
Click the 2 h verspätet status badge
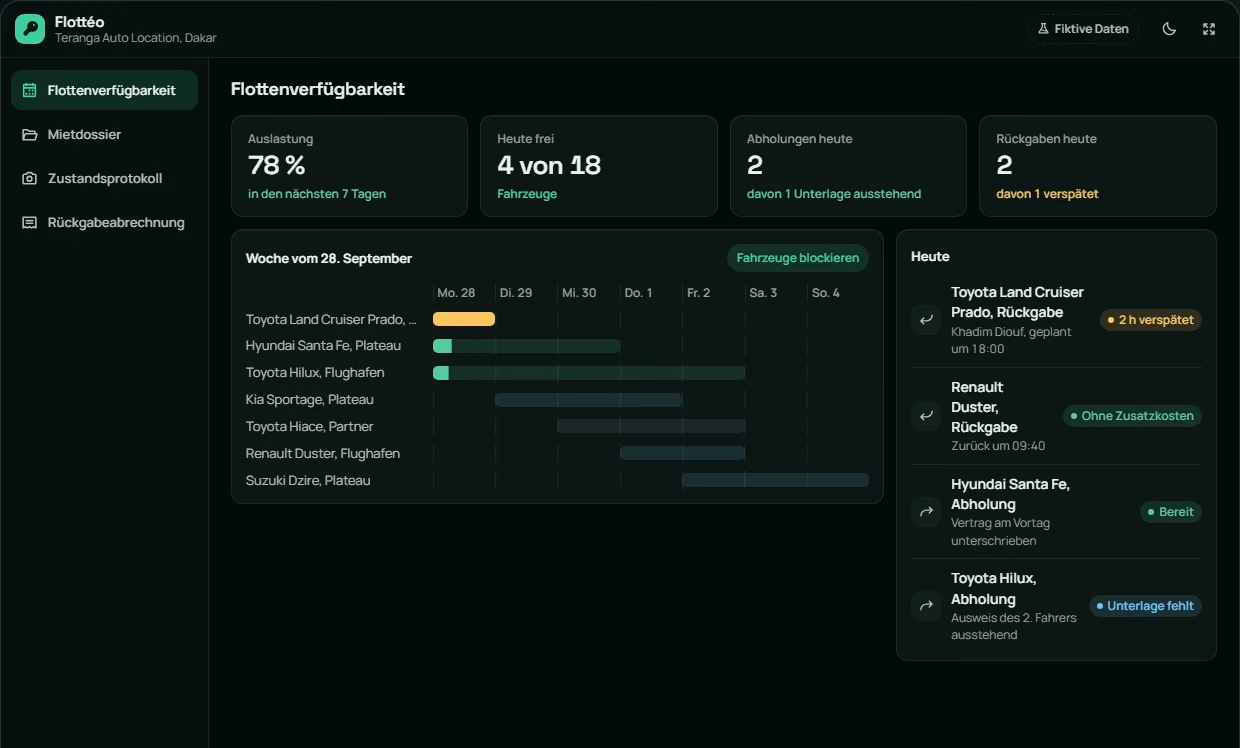pyautogui.click(x=1151, y=320)
